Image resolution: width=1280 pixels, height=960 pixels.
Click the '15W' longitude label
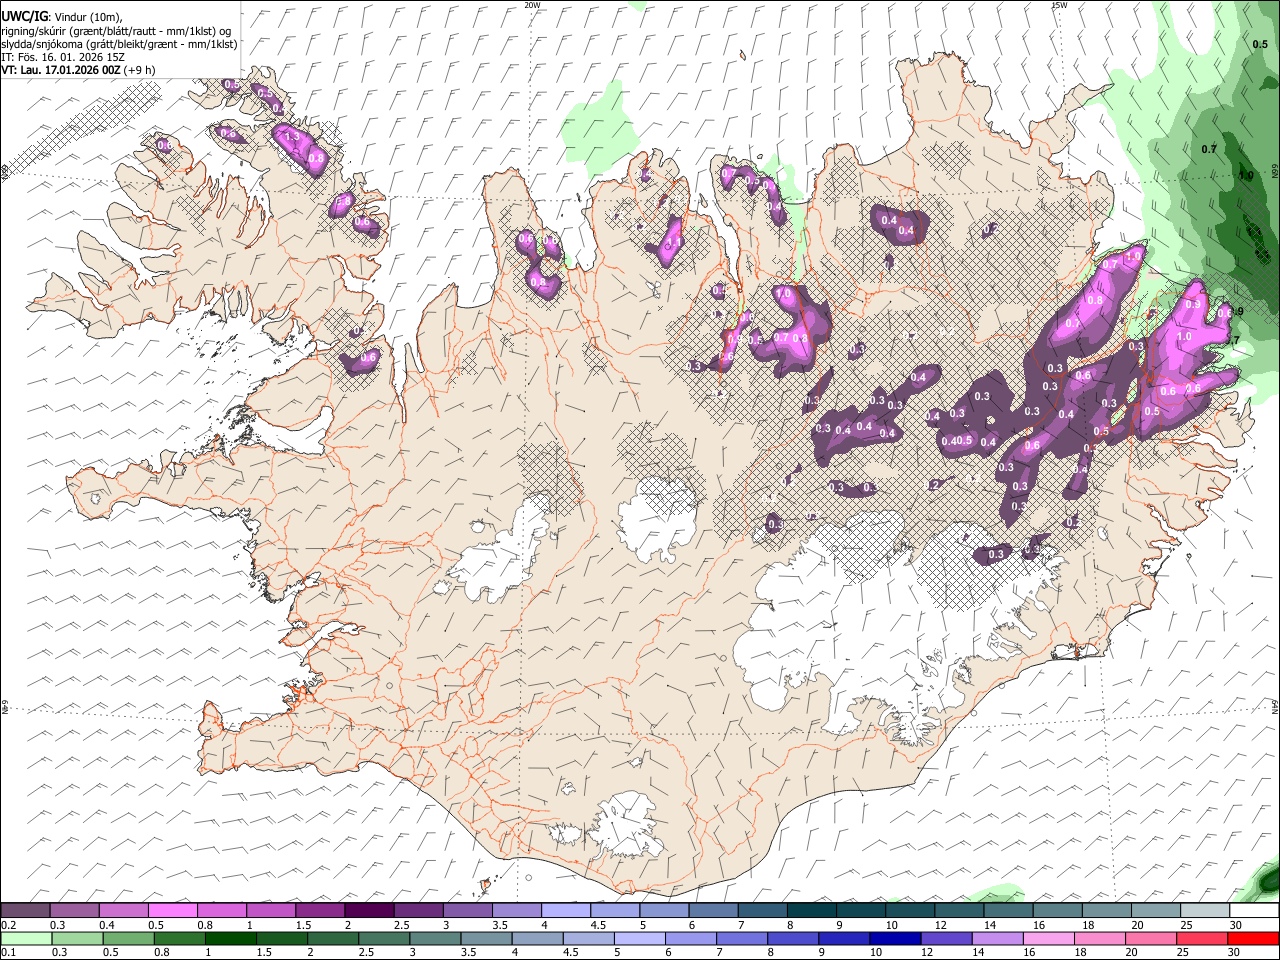click(x=1059, y=5)
